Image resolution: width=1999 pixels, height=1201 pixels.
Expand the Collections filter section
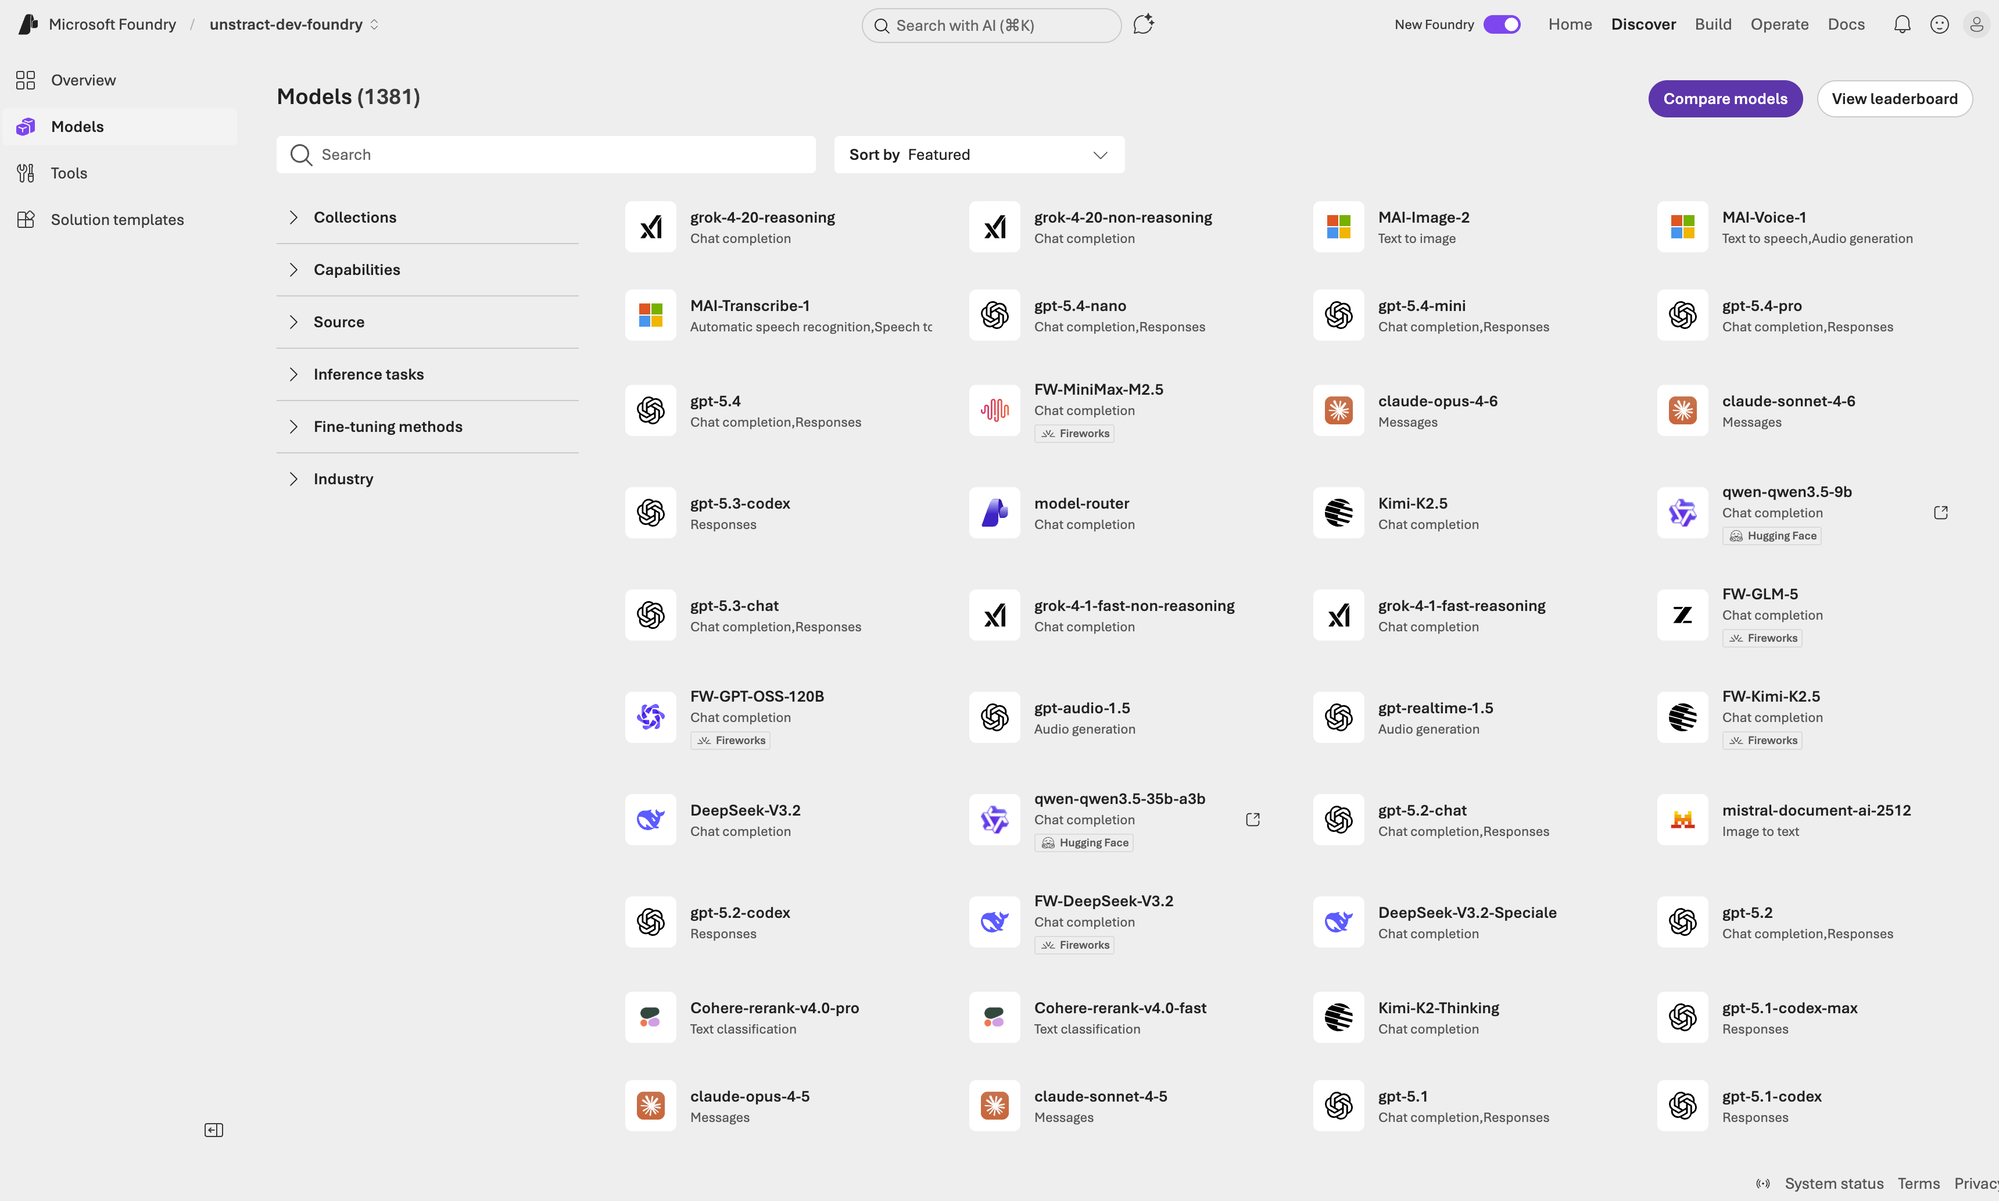[354, 217]
